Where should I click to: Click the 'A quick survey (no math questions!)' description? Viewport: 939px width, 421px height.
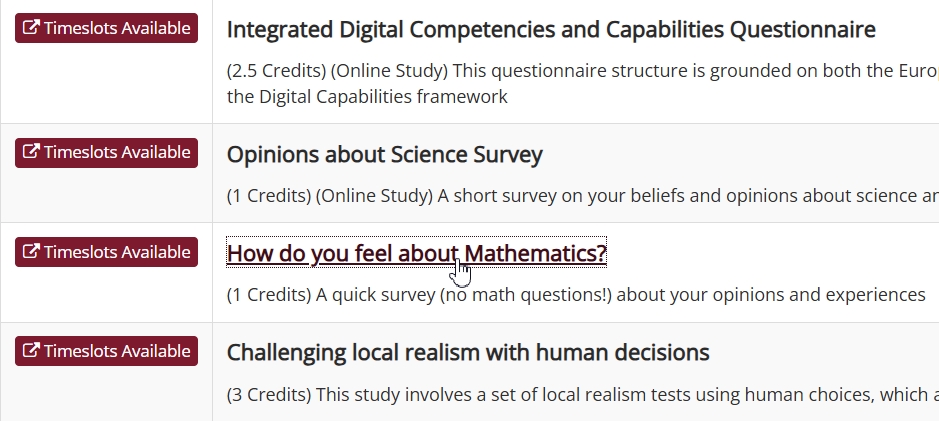(464, 295)
